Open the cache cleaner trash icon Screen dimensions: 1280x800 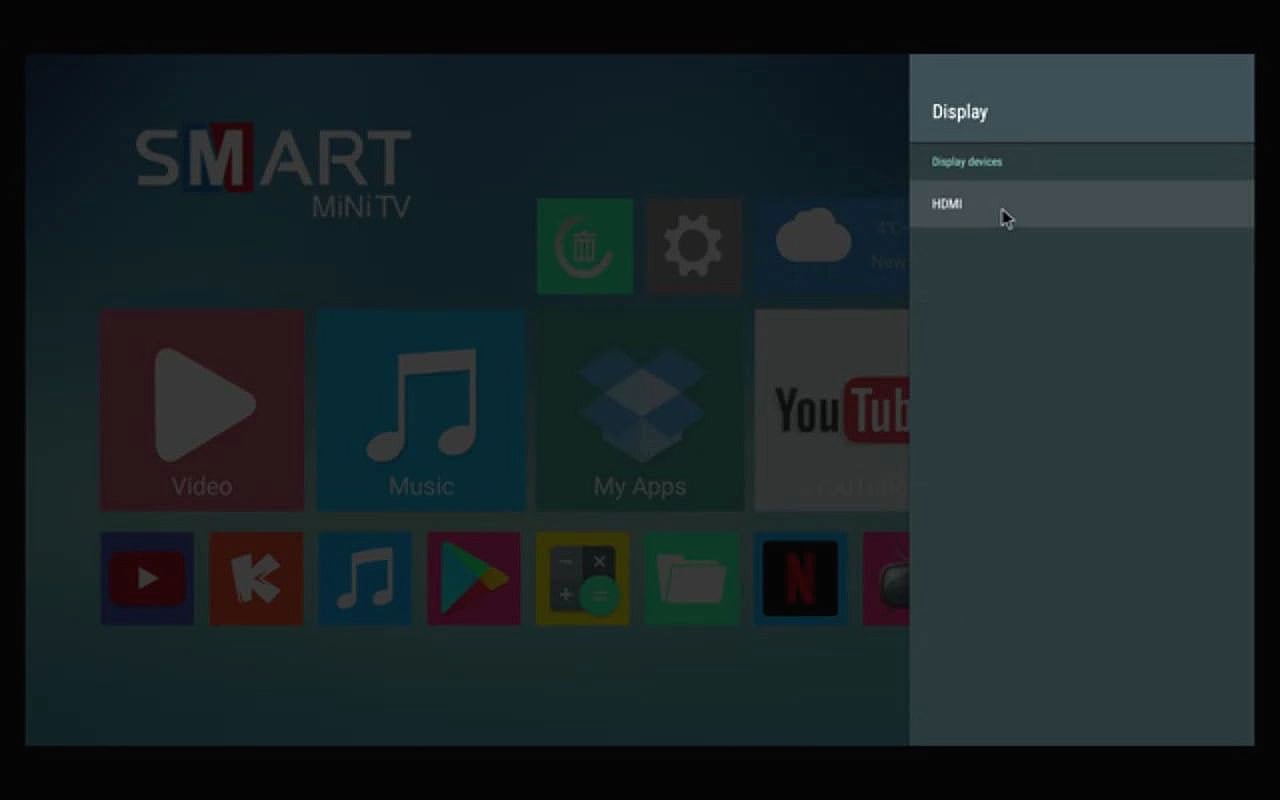coord(584,247)
